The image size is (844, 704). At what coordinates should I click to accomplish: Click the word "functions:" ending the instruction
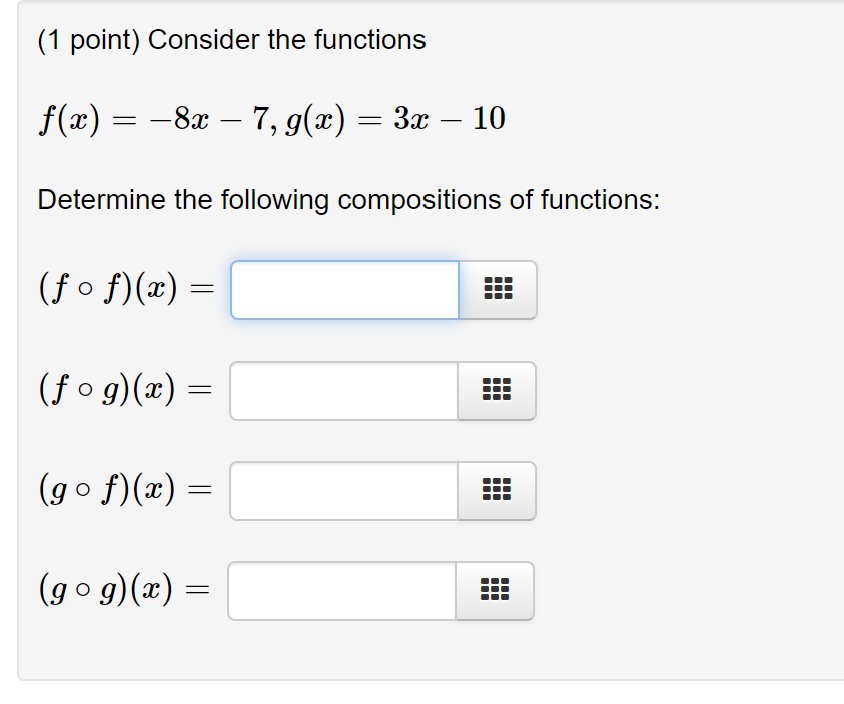pyautogui.click(x=600, y=199)
